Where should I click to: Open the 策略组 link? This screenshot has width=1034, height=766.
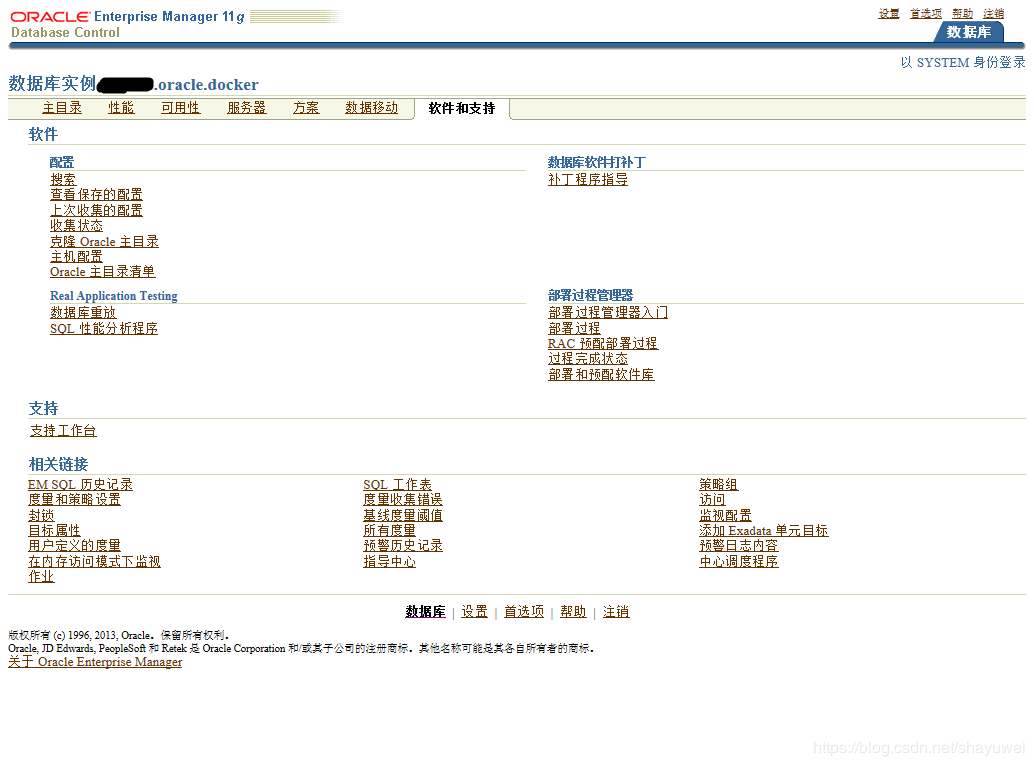click(x=719, y=485)
